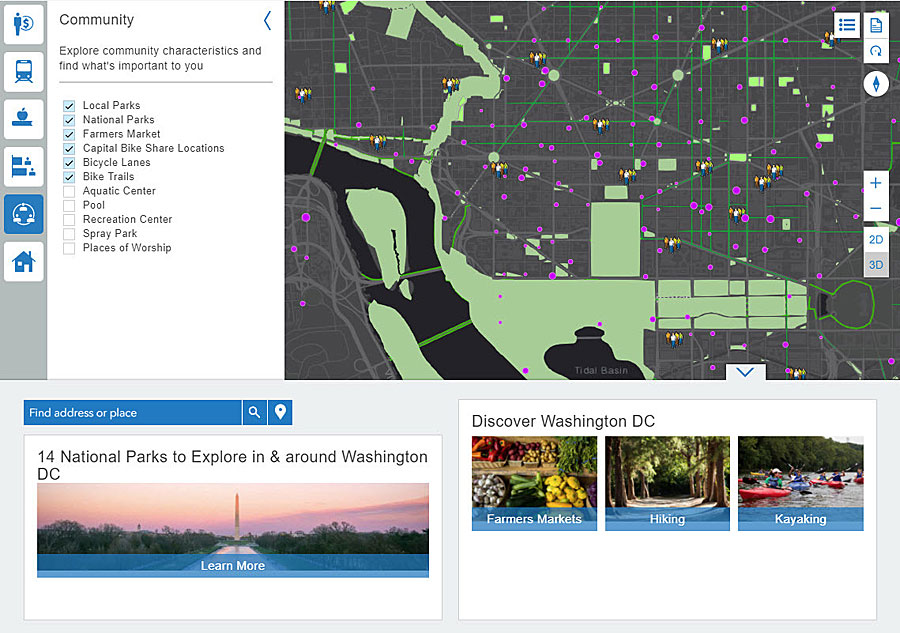This screenshot has width=900, height=633.
Task: Enable the Aquatic Center layer
Action: (x=69, y=191)
